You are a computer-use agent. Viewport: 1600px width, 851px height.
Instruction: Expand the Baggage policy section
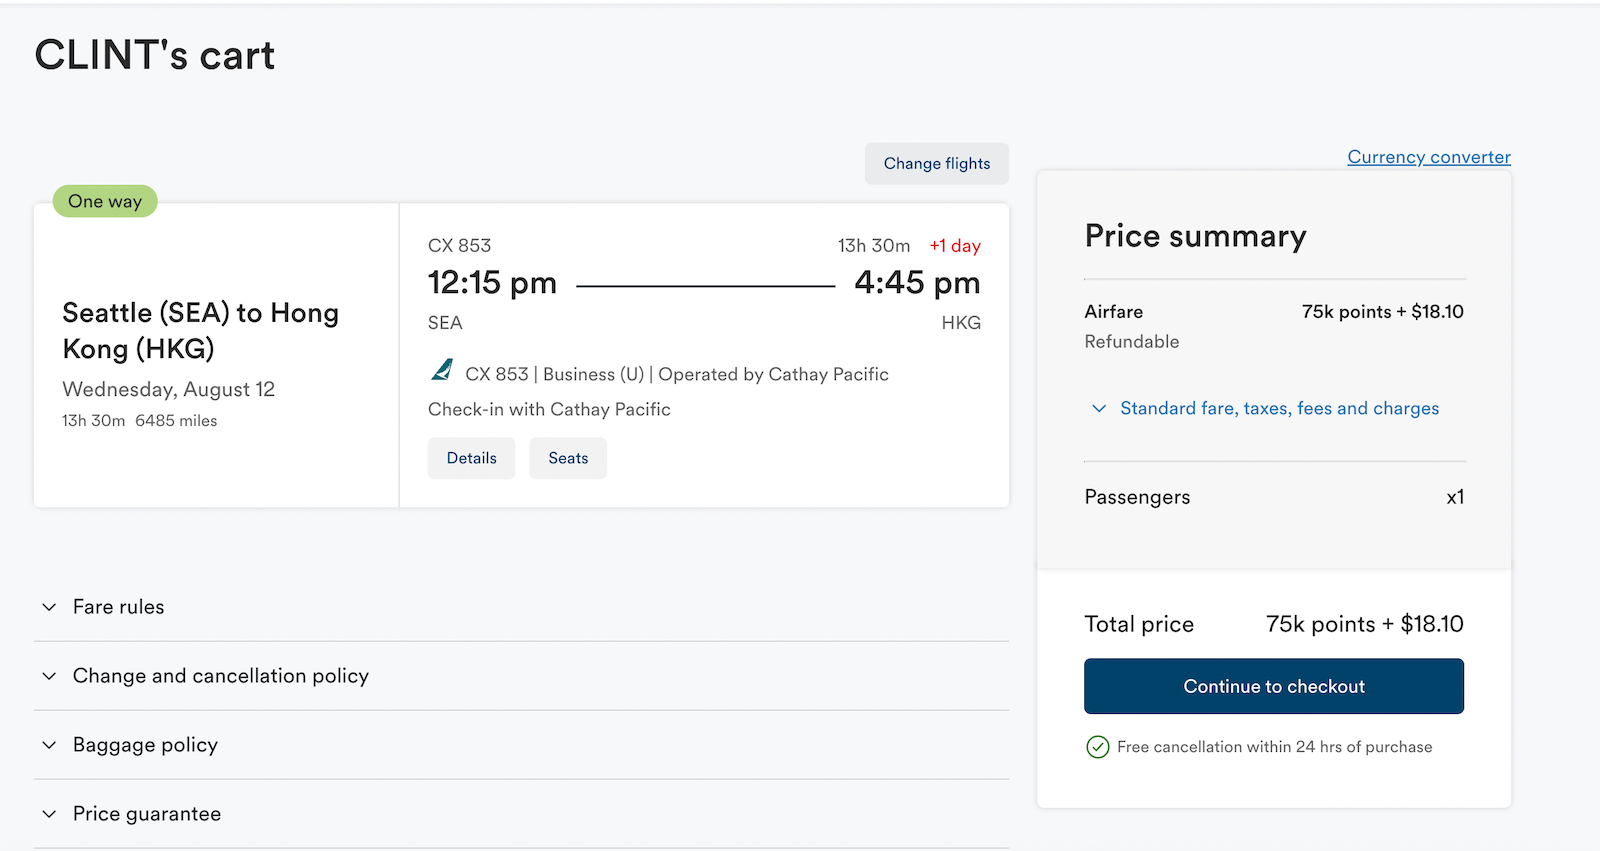tap(521, 745)
